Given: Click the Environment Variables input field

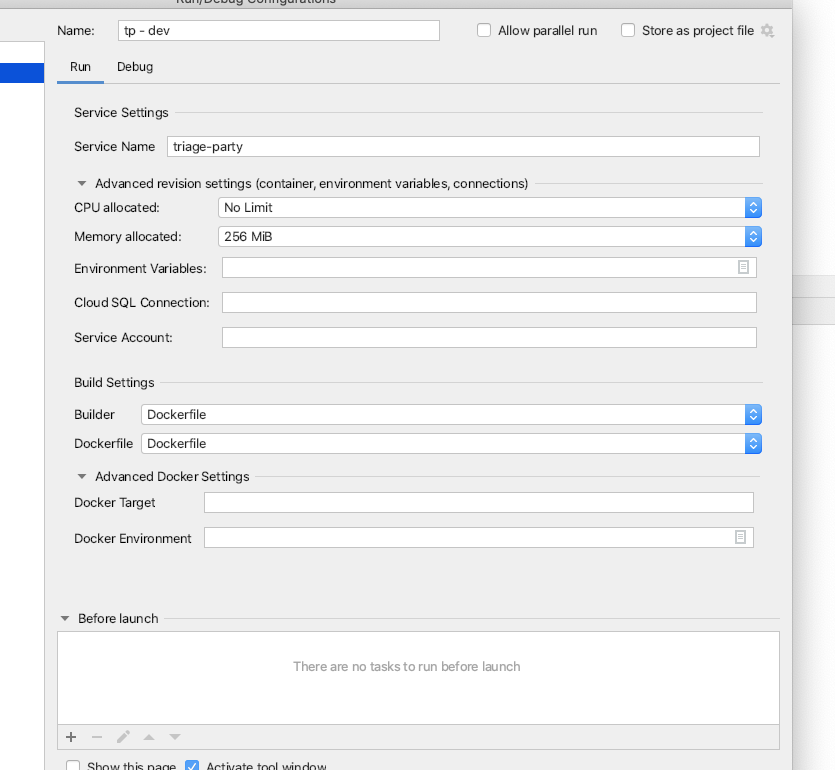Looking at the screenshot, I should 489,267.
